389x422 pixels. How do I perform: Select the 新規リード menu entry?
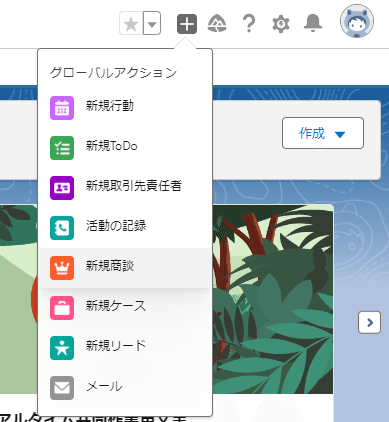(125, 348)
